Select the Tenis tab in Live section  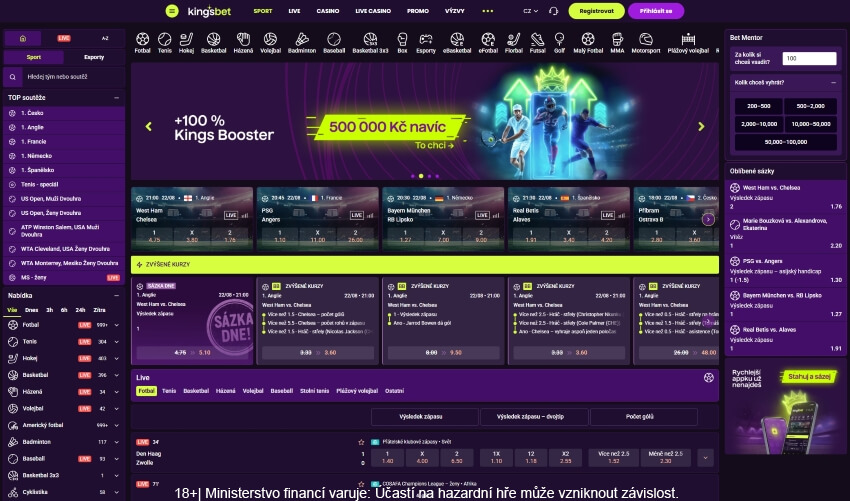(x=169, y=391)
